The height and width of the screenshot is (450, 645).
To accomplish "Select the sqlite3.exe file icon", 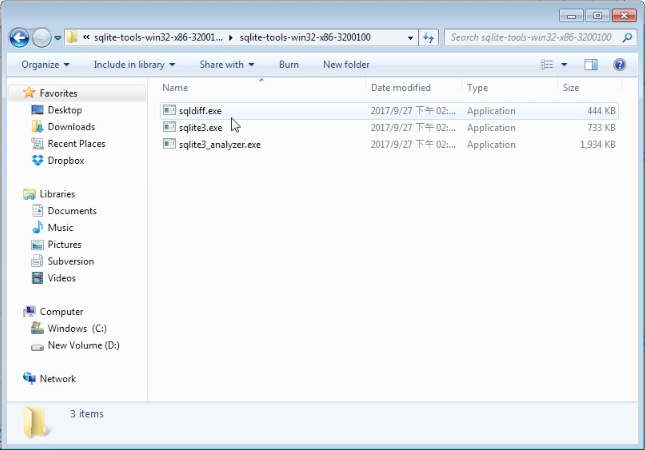I will [x=169, y=127].
